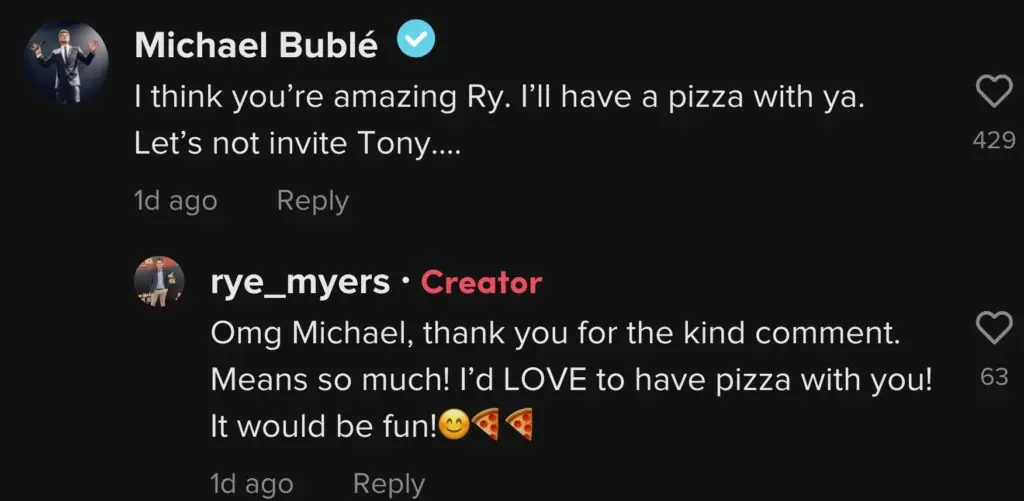
Task: Like rye_myers' reply with the heart
Action: (x=993, y=327)
